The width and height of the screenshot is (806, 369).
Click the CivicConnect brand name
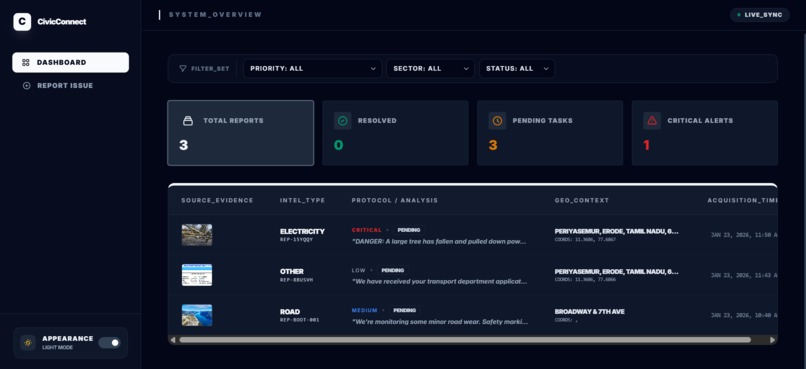click(62, 22)
